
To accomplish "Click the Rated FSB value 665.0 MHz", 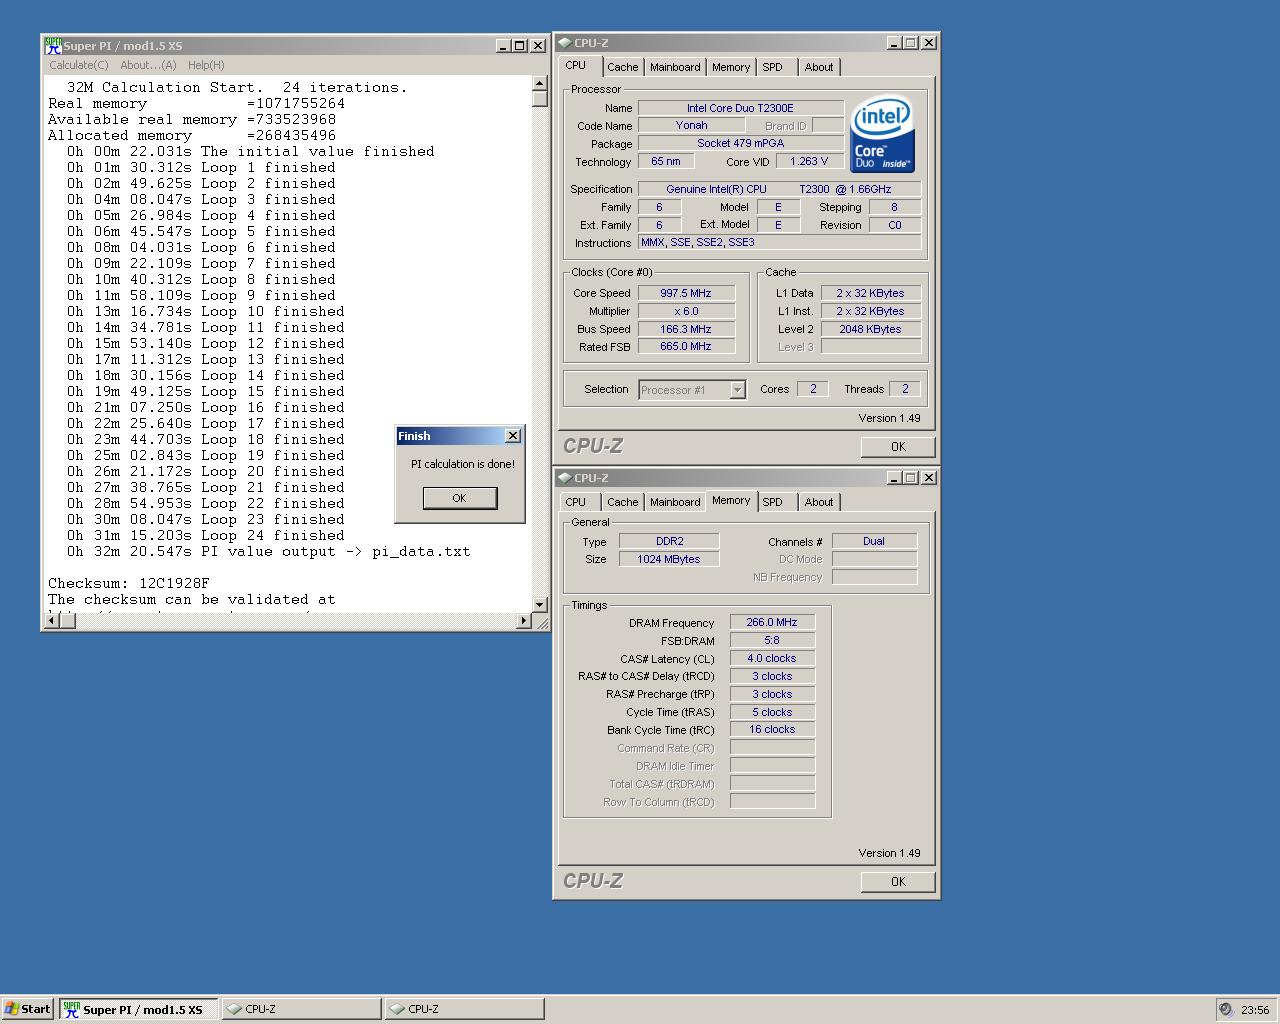I will [686, 346].
